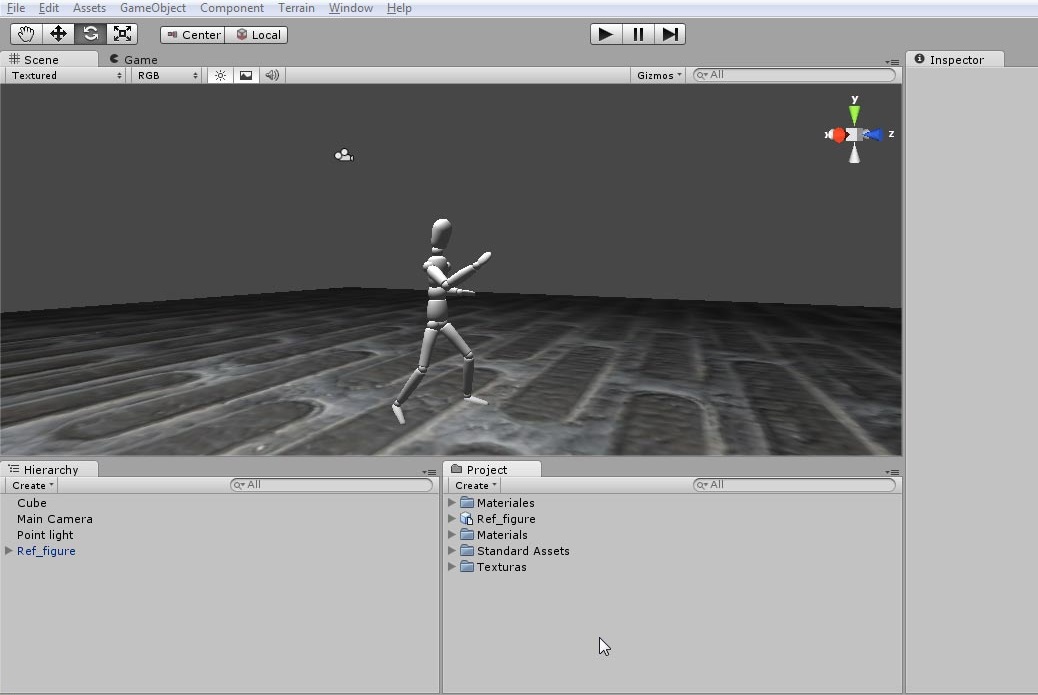The height and width of the screenshot is (695, 1038).
Task: Click the red X axis cone of gizmo
Action: point(837,135)
